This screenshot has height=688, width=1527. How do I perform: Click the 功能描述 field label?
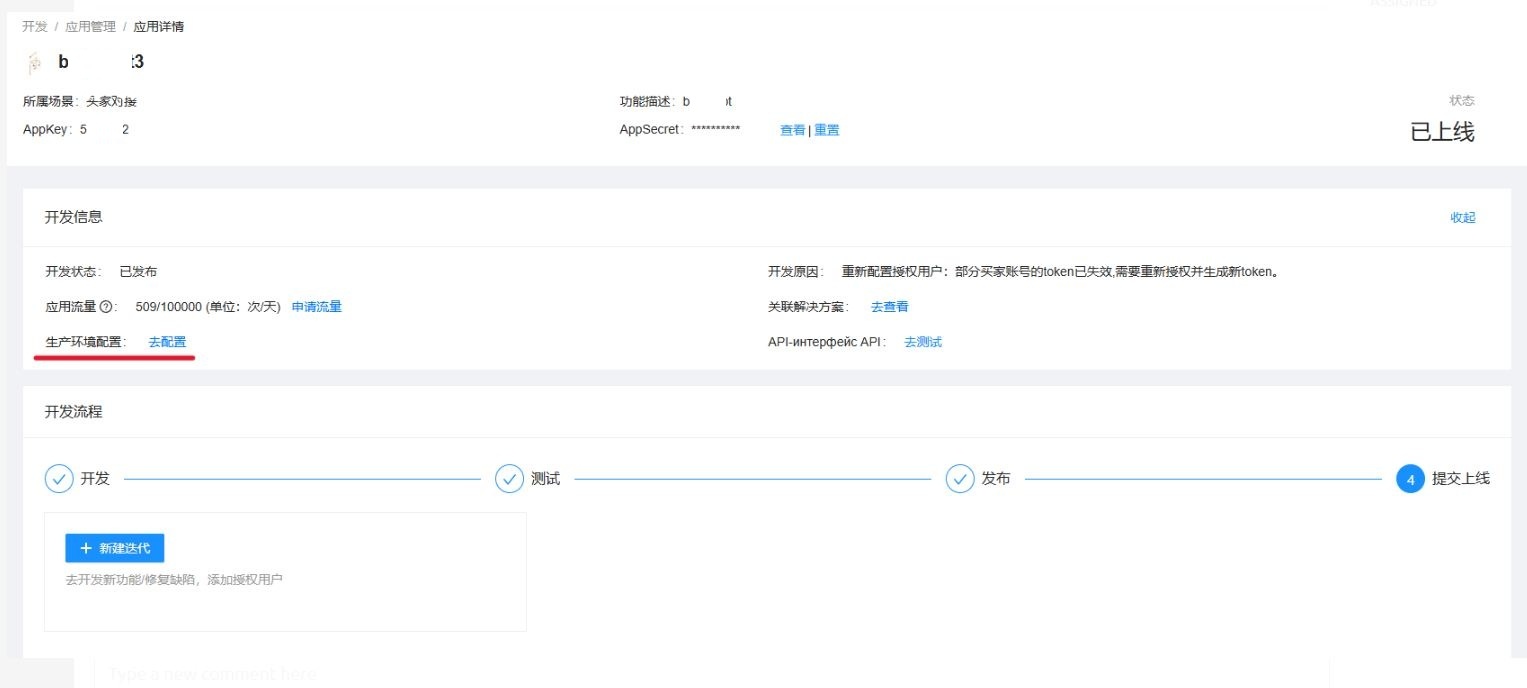pyautogui.click(x=647, y=102)
